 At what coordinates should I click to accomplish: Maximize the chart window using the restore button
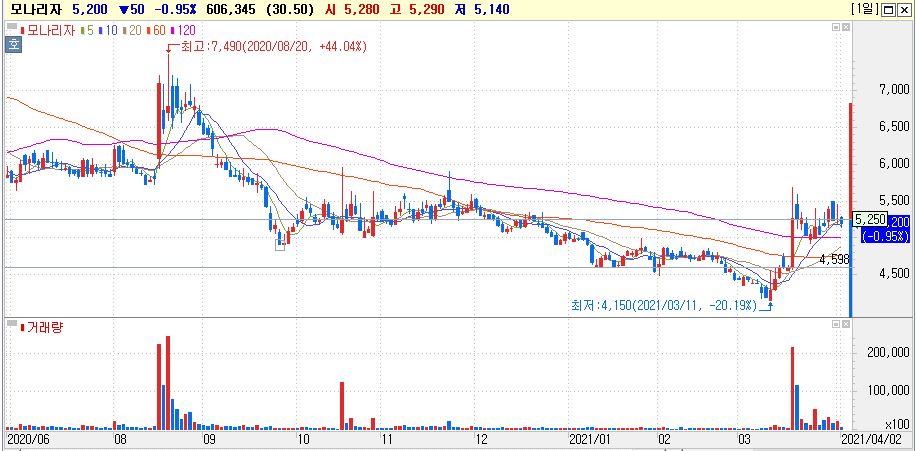[888, 9]
